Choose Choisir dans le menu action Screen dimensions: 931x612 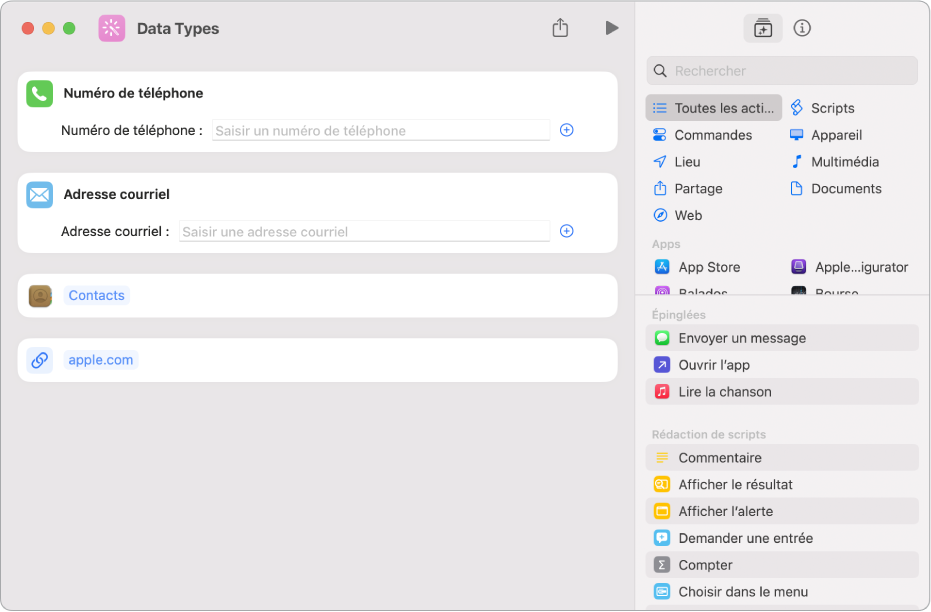[x=782, y=592]
